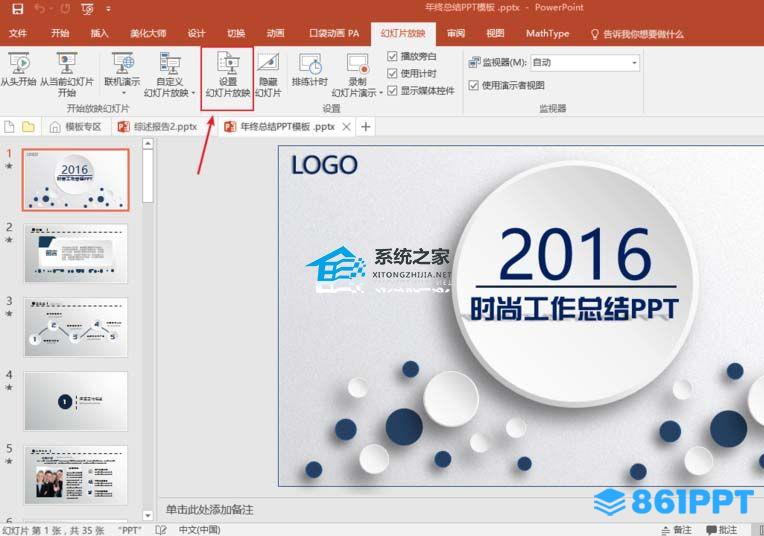The height and width of the screenshot is (536, 764).
Task: Toggle 使用演示者视图 checkbox
Action: click(x=473, y=85)
